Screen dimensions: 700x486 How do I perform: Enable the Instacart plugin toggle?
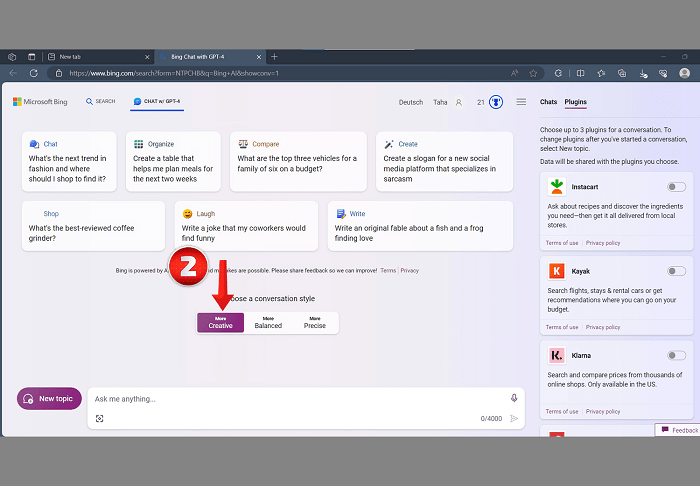click(676, 187)
